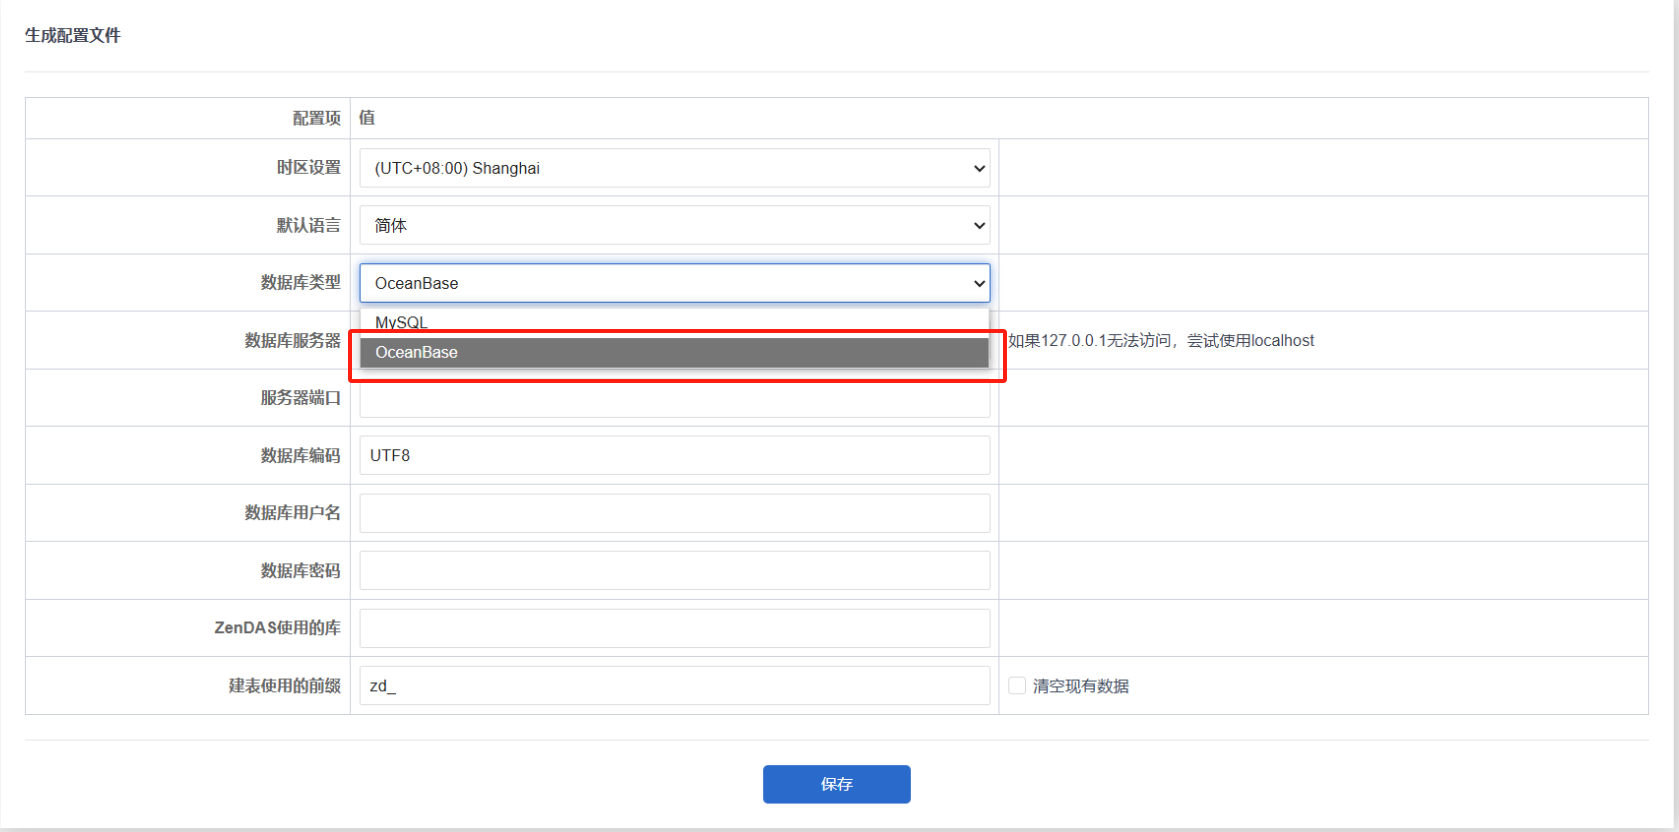Tick the 清空现有数据 checkbox
1679x832 pixels.
[1017, 686]
